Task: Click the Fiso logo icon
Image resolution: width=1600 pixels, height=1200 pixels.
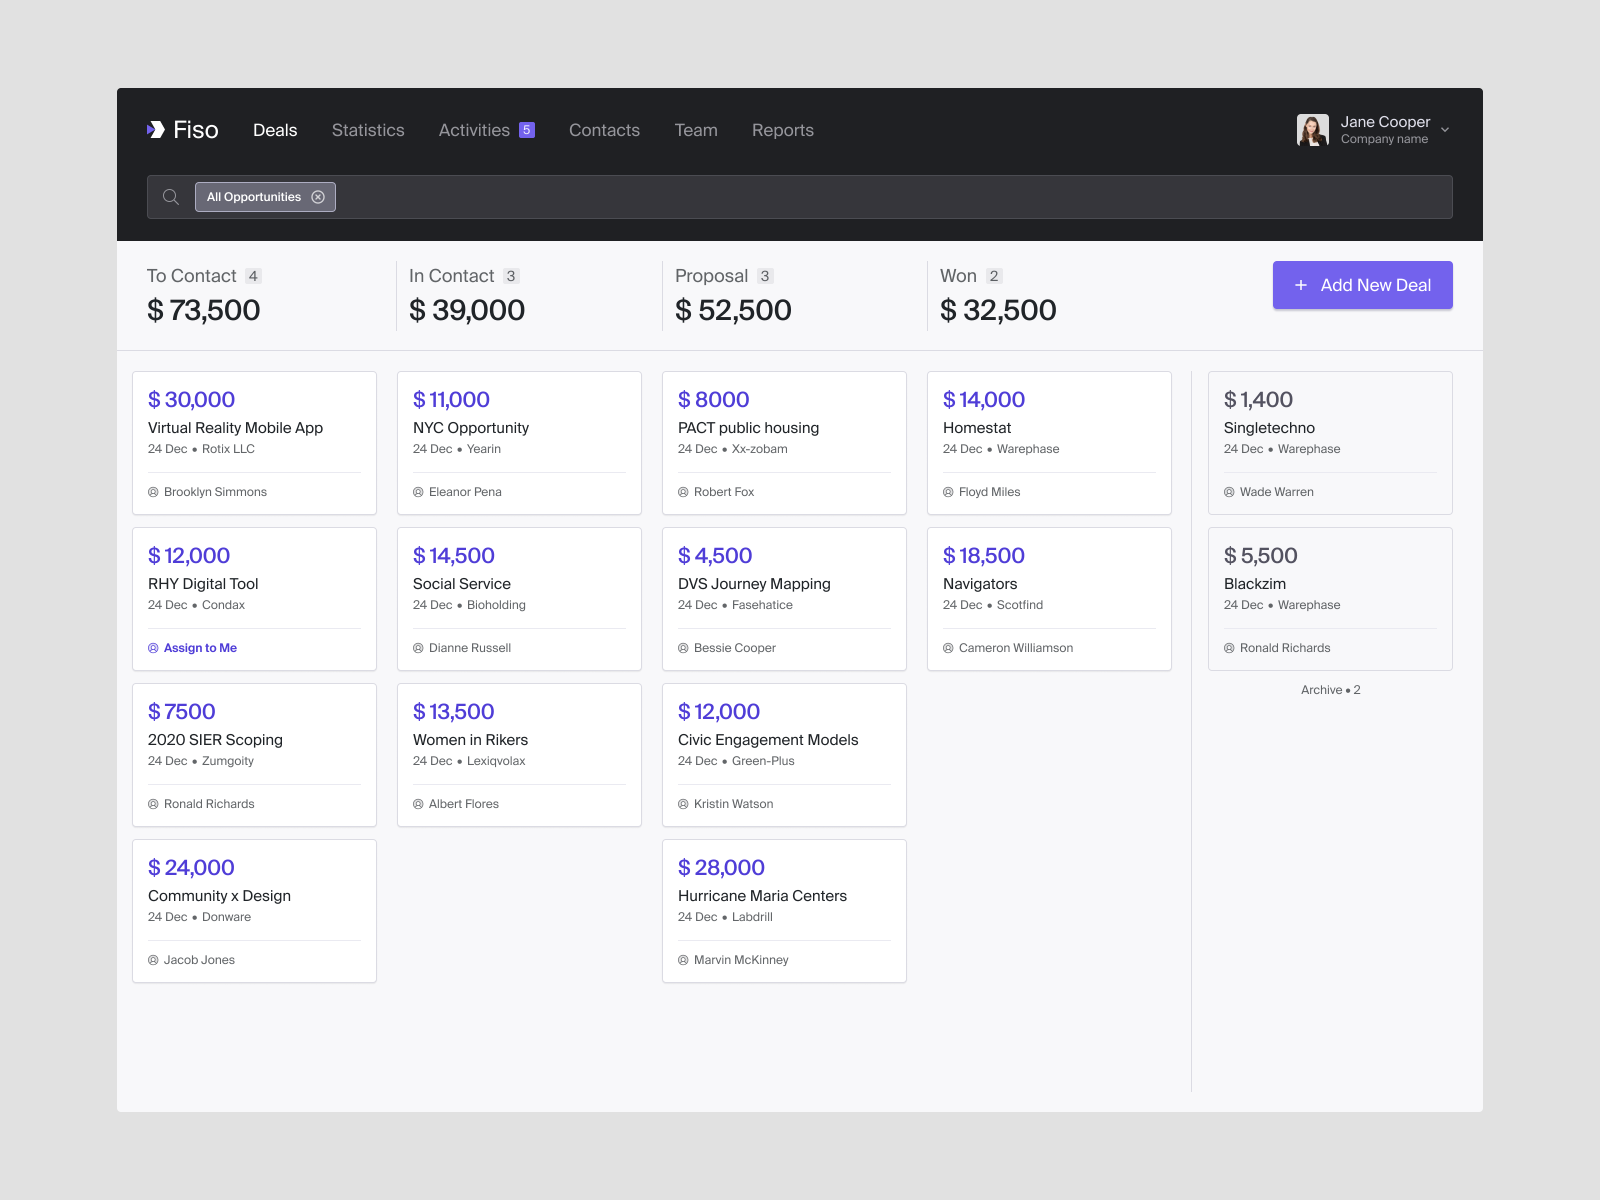Action: [155, 129]
